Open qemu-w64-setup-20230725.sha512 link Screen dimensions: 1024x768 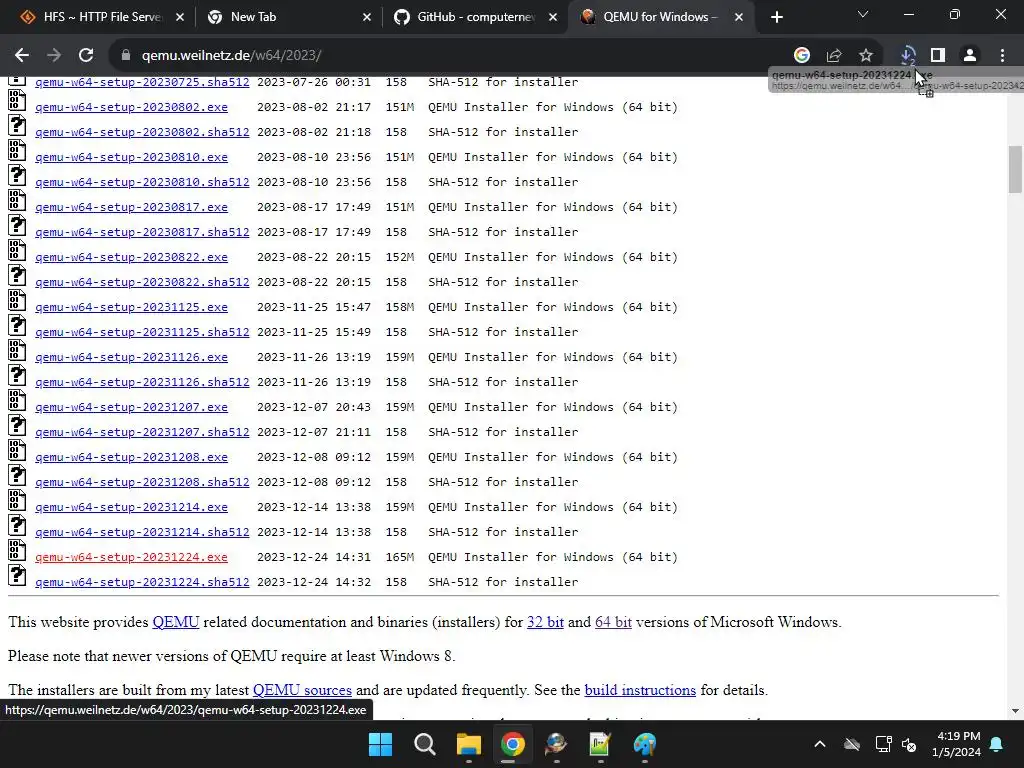click(142, 82)
